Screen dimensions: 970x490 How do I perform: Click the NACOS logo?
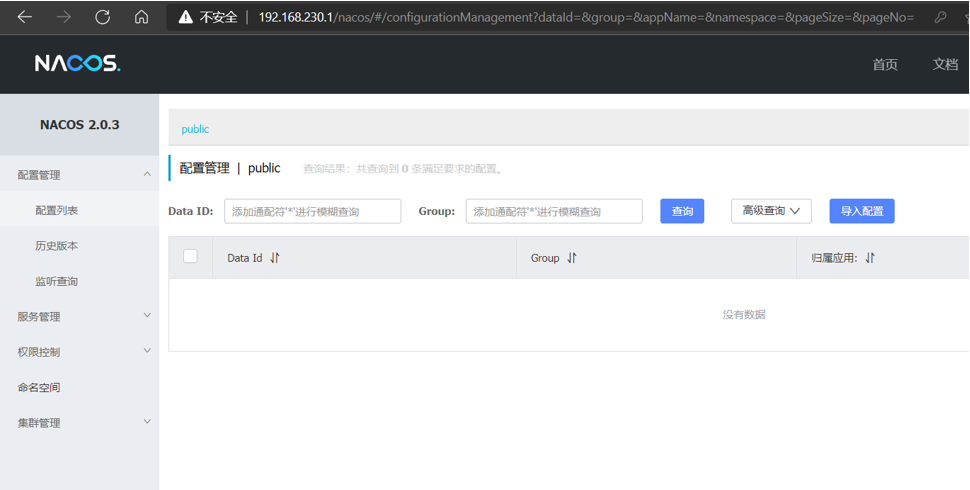(77, 63)
